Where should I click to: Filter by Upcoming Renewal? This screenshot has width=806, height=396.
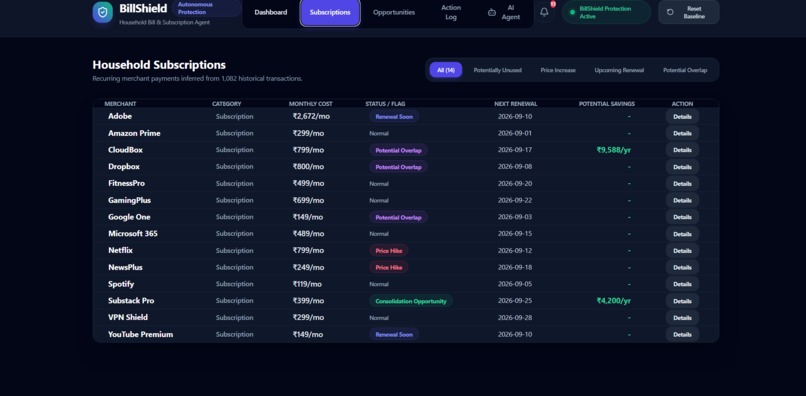coord(619,70)
